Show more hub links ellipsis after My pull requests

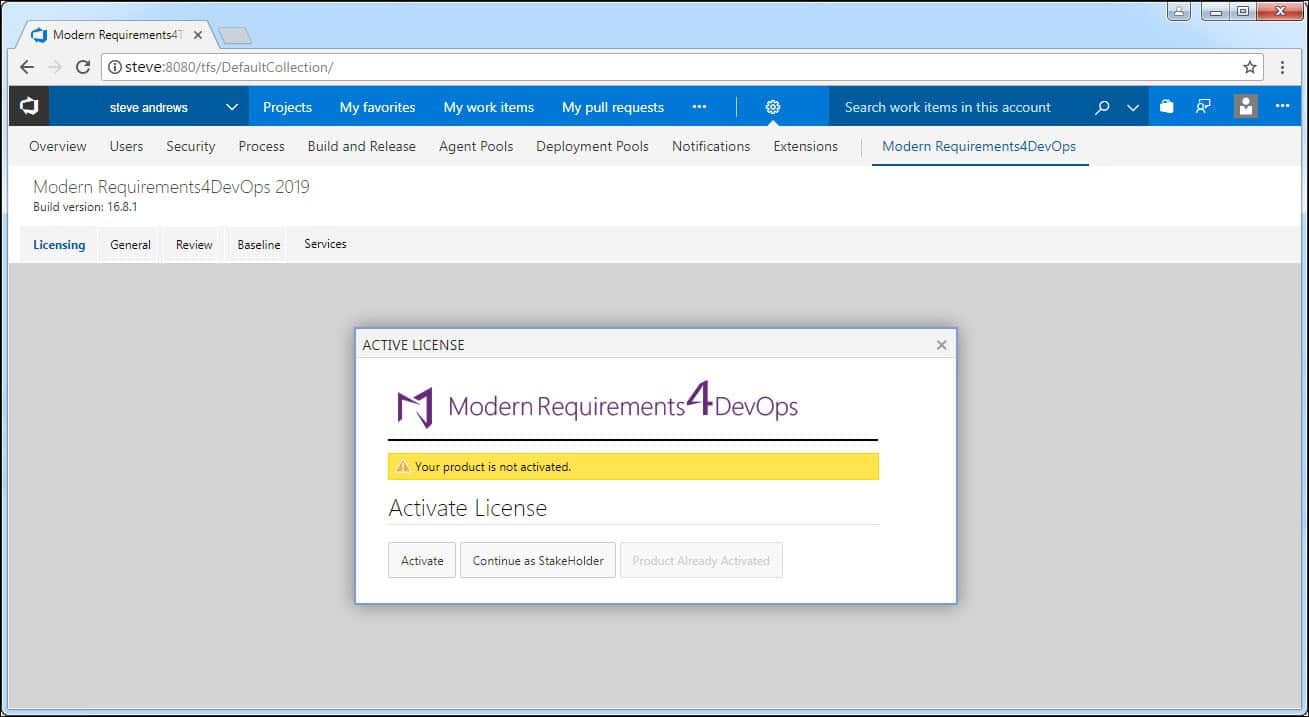(x=699, y=107)
